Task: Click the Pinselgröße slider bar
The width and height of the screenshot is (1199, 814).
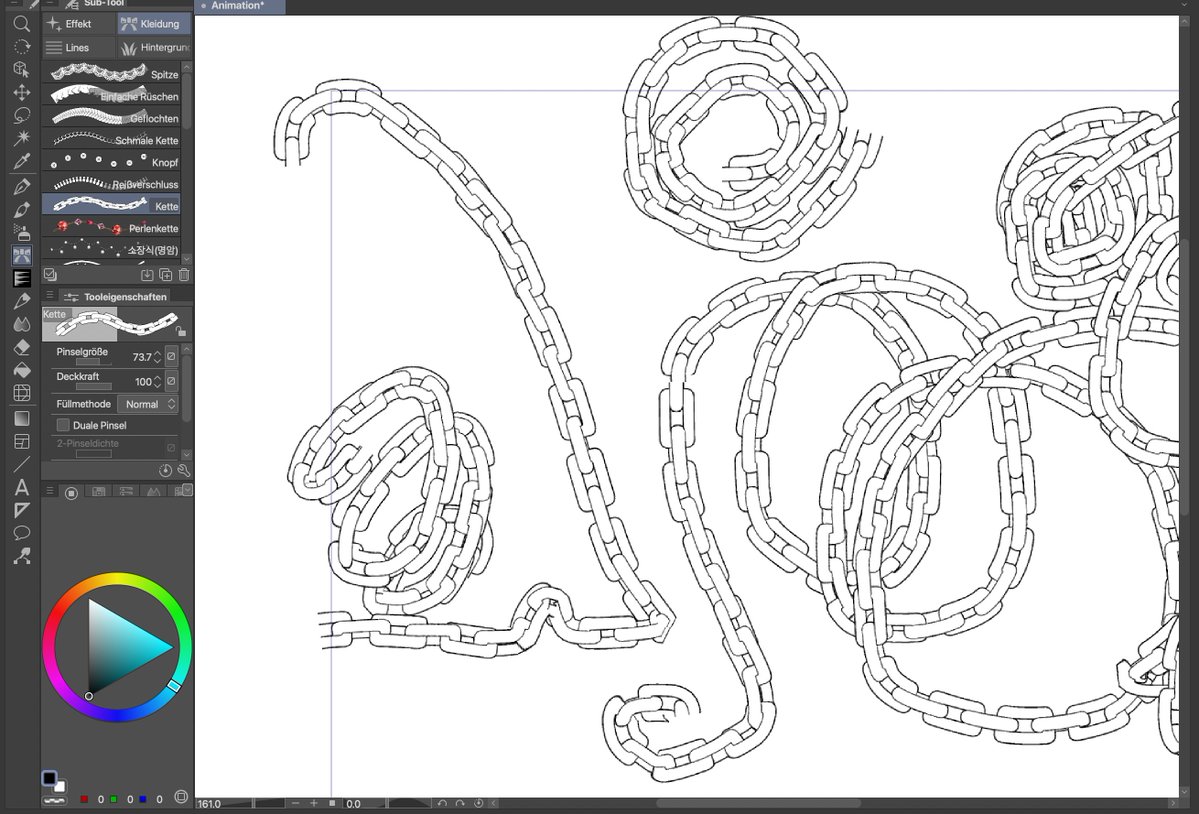Action: pos(93,363)
